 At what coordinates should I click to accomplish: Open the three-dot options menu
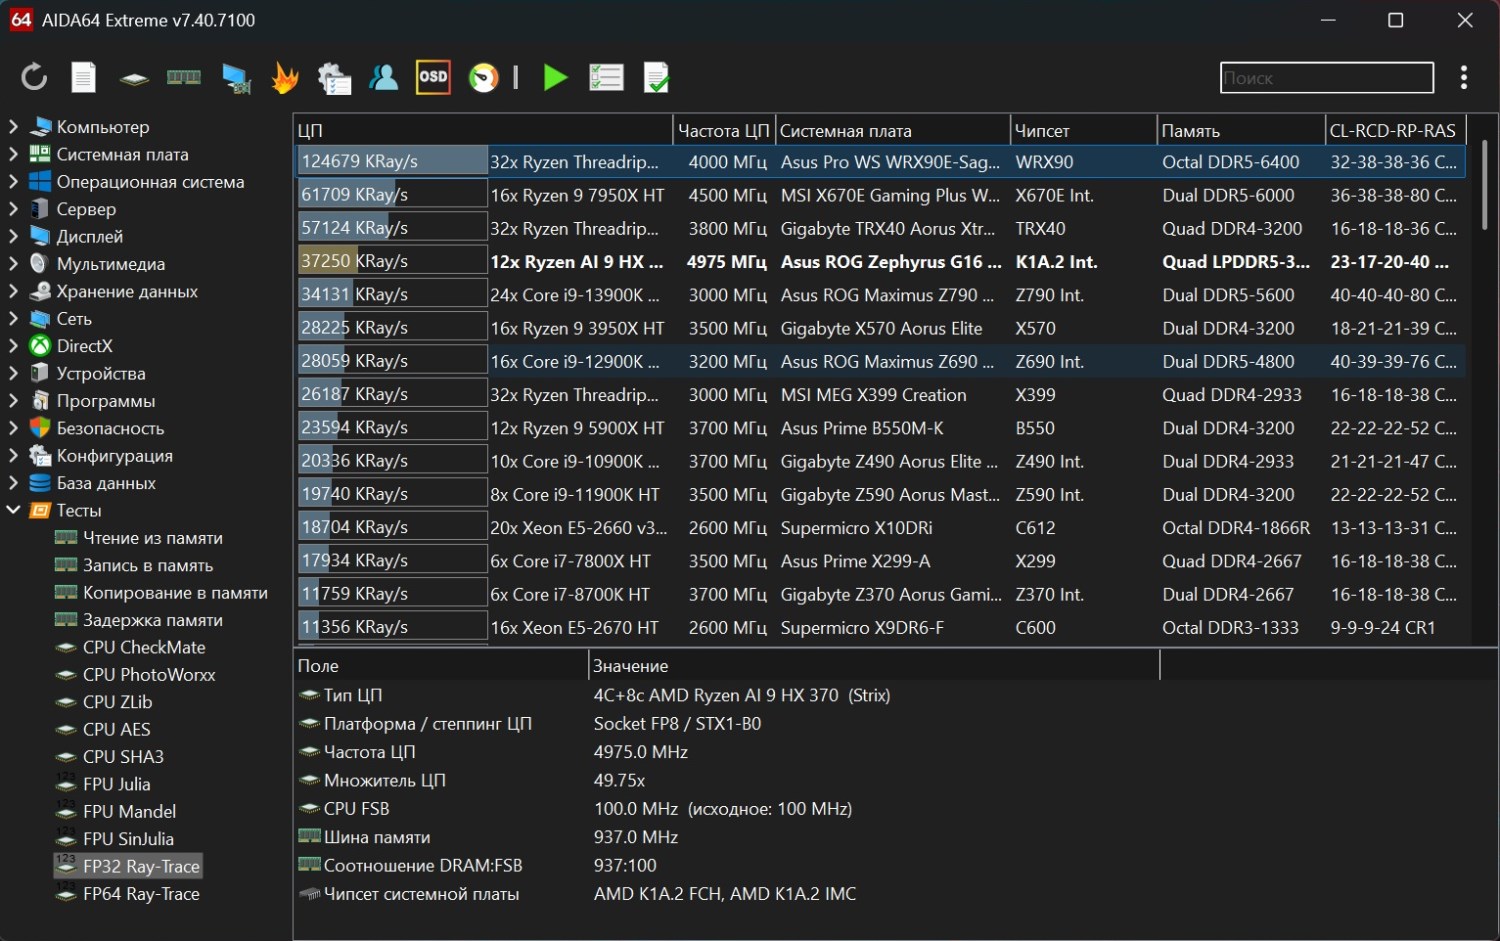[x=1464, y=77]
